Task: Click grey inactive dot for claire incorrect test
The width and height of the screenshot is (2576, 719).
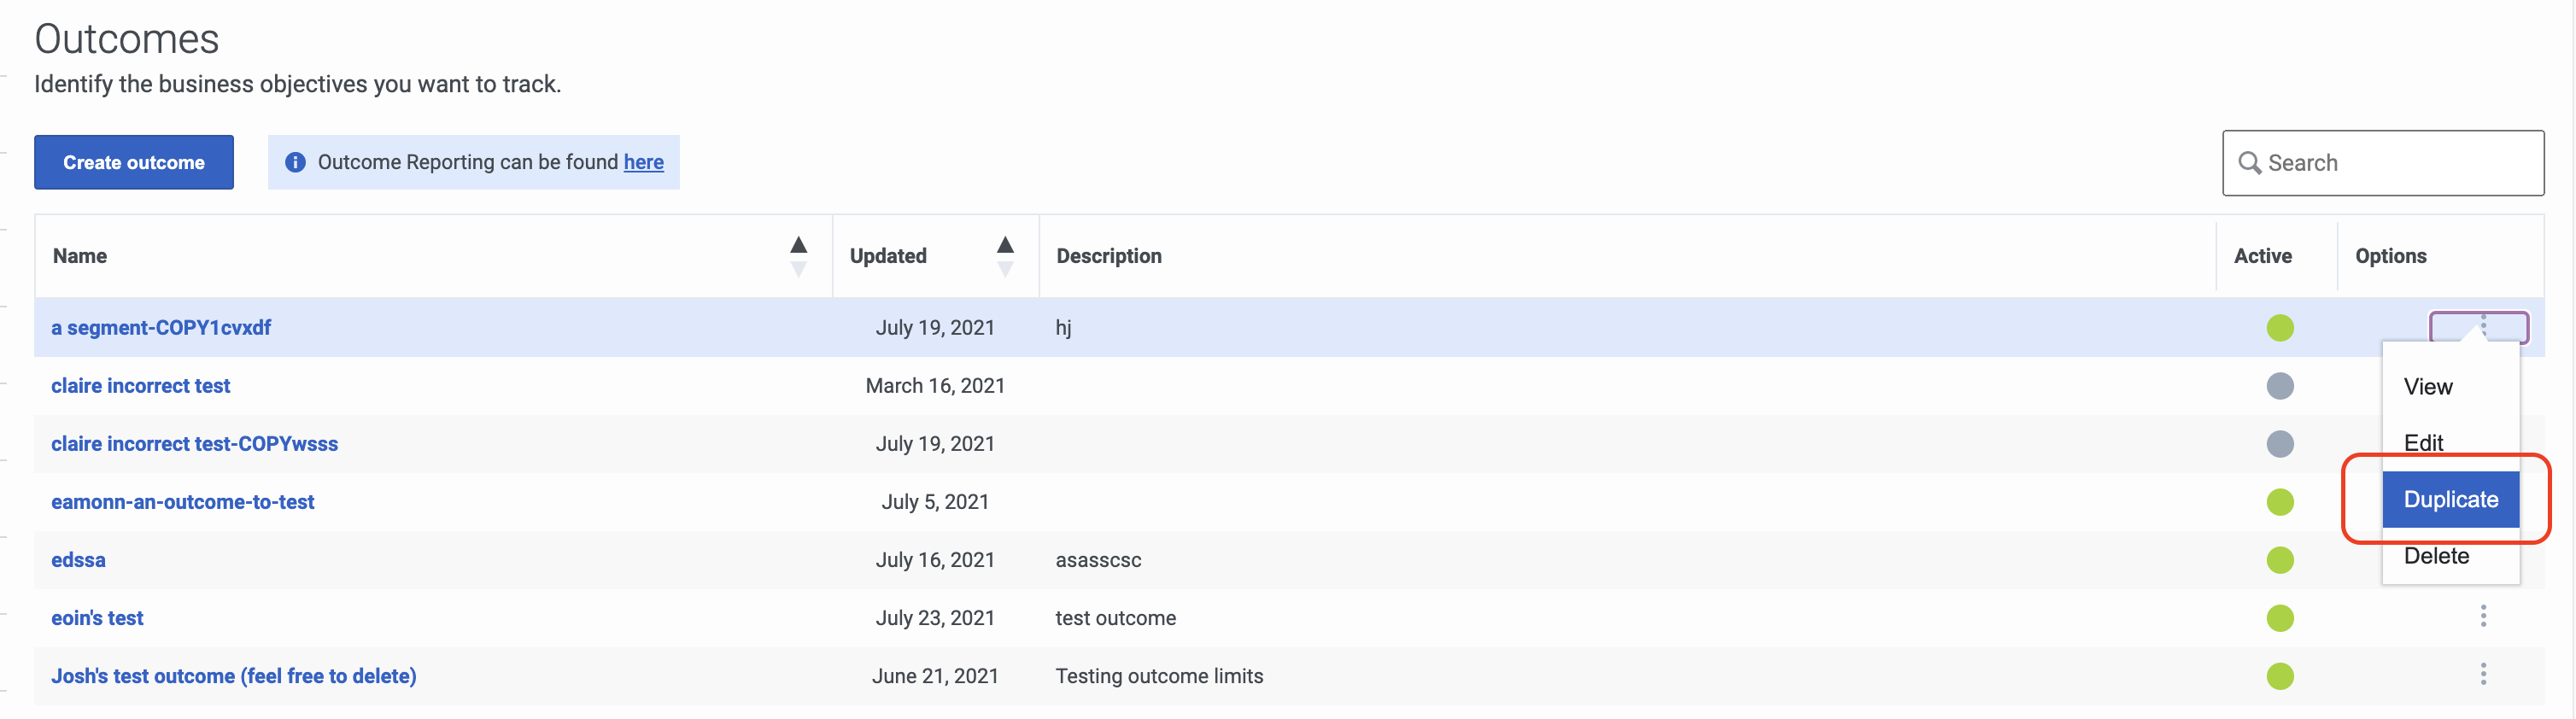Action: (2279, 386)
